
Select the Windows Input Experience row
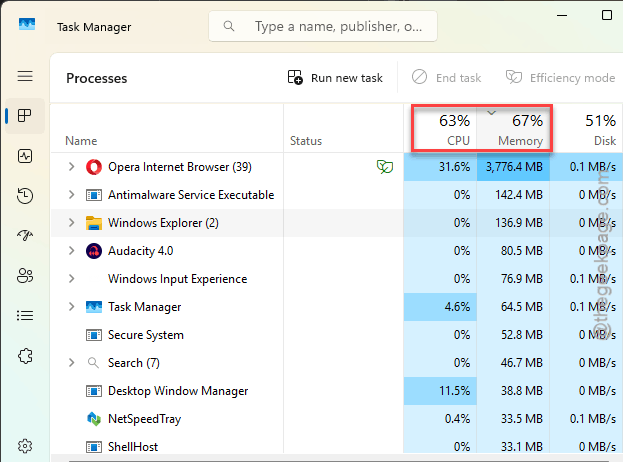tap(337, 278)
